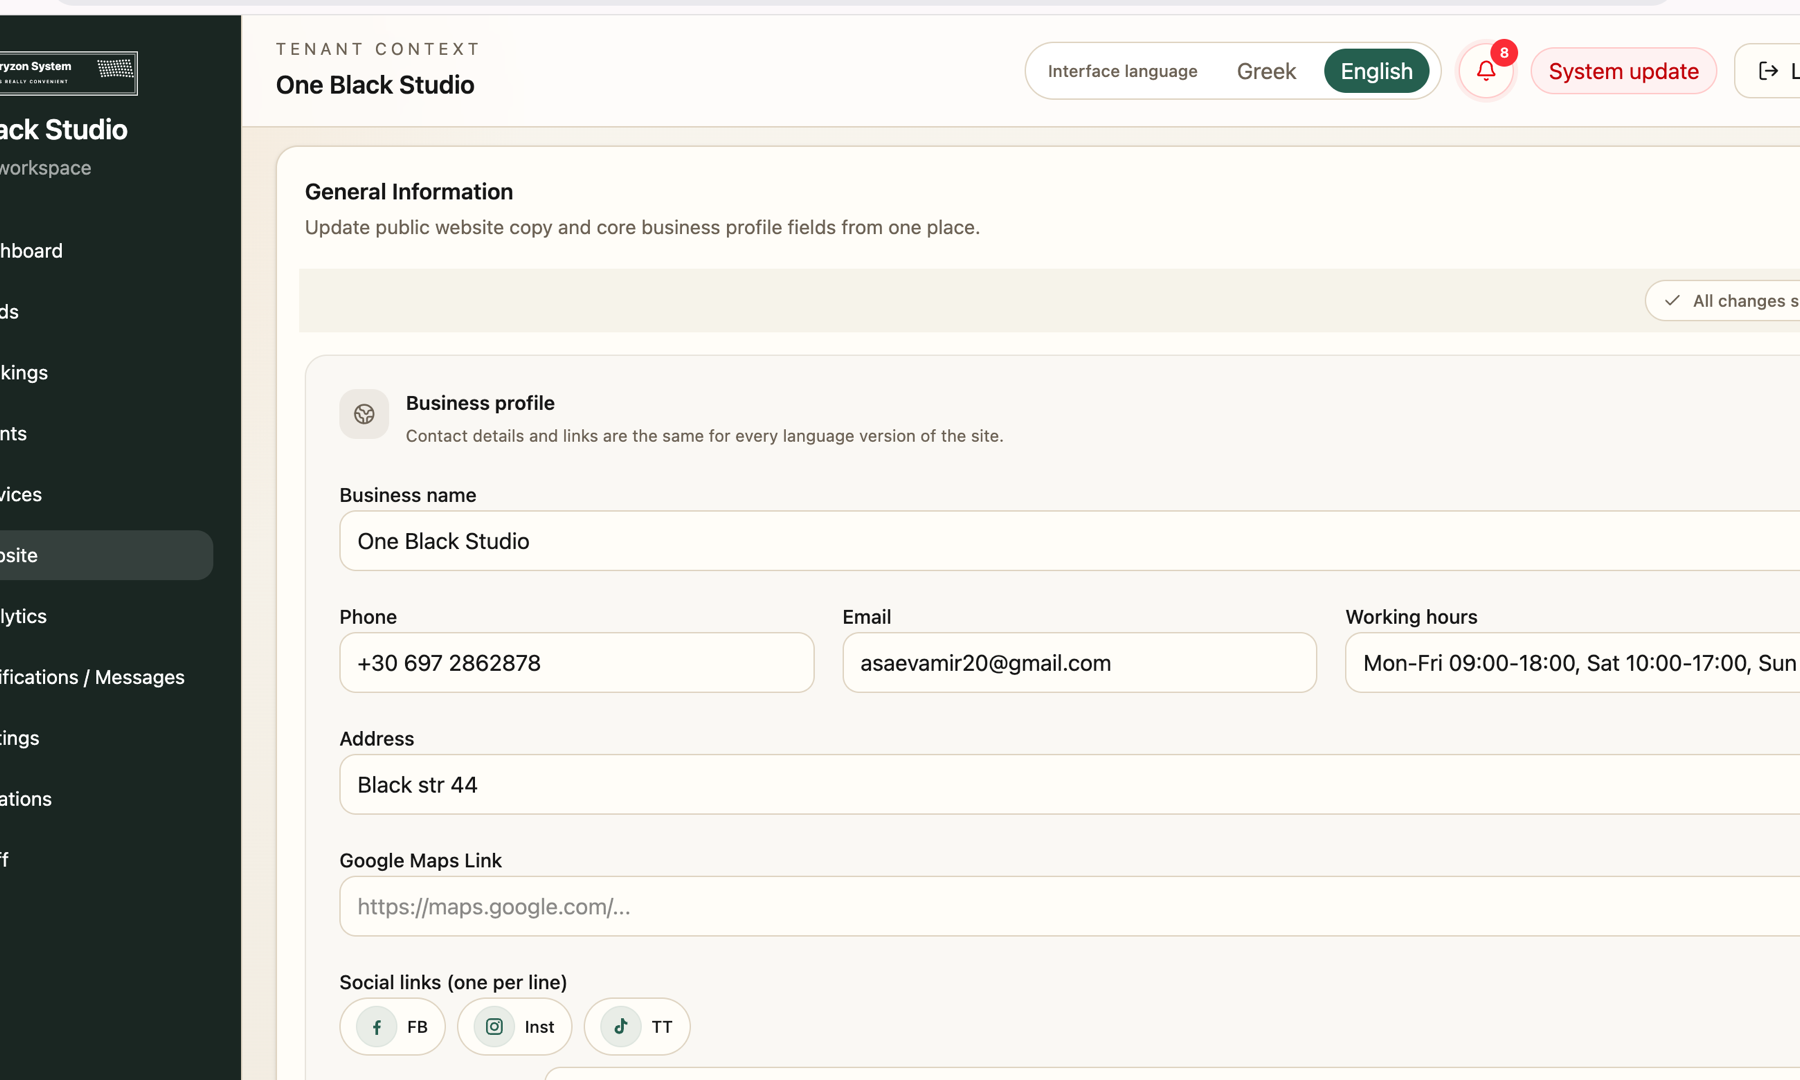Click into the Business name field

pos(1070,541)
